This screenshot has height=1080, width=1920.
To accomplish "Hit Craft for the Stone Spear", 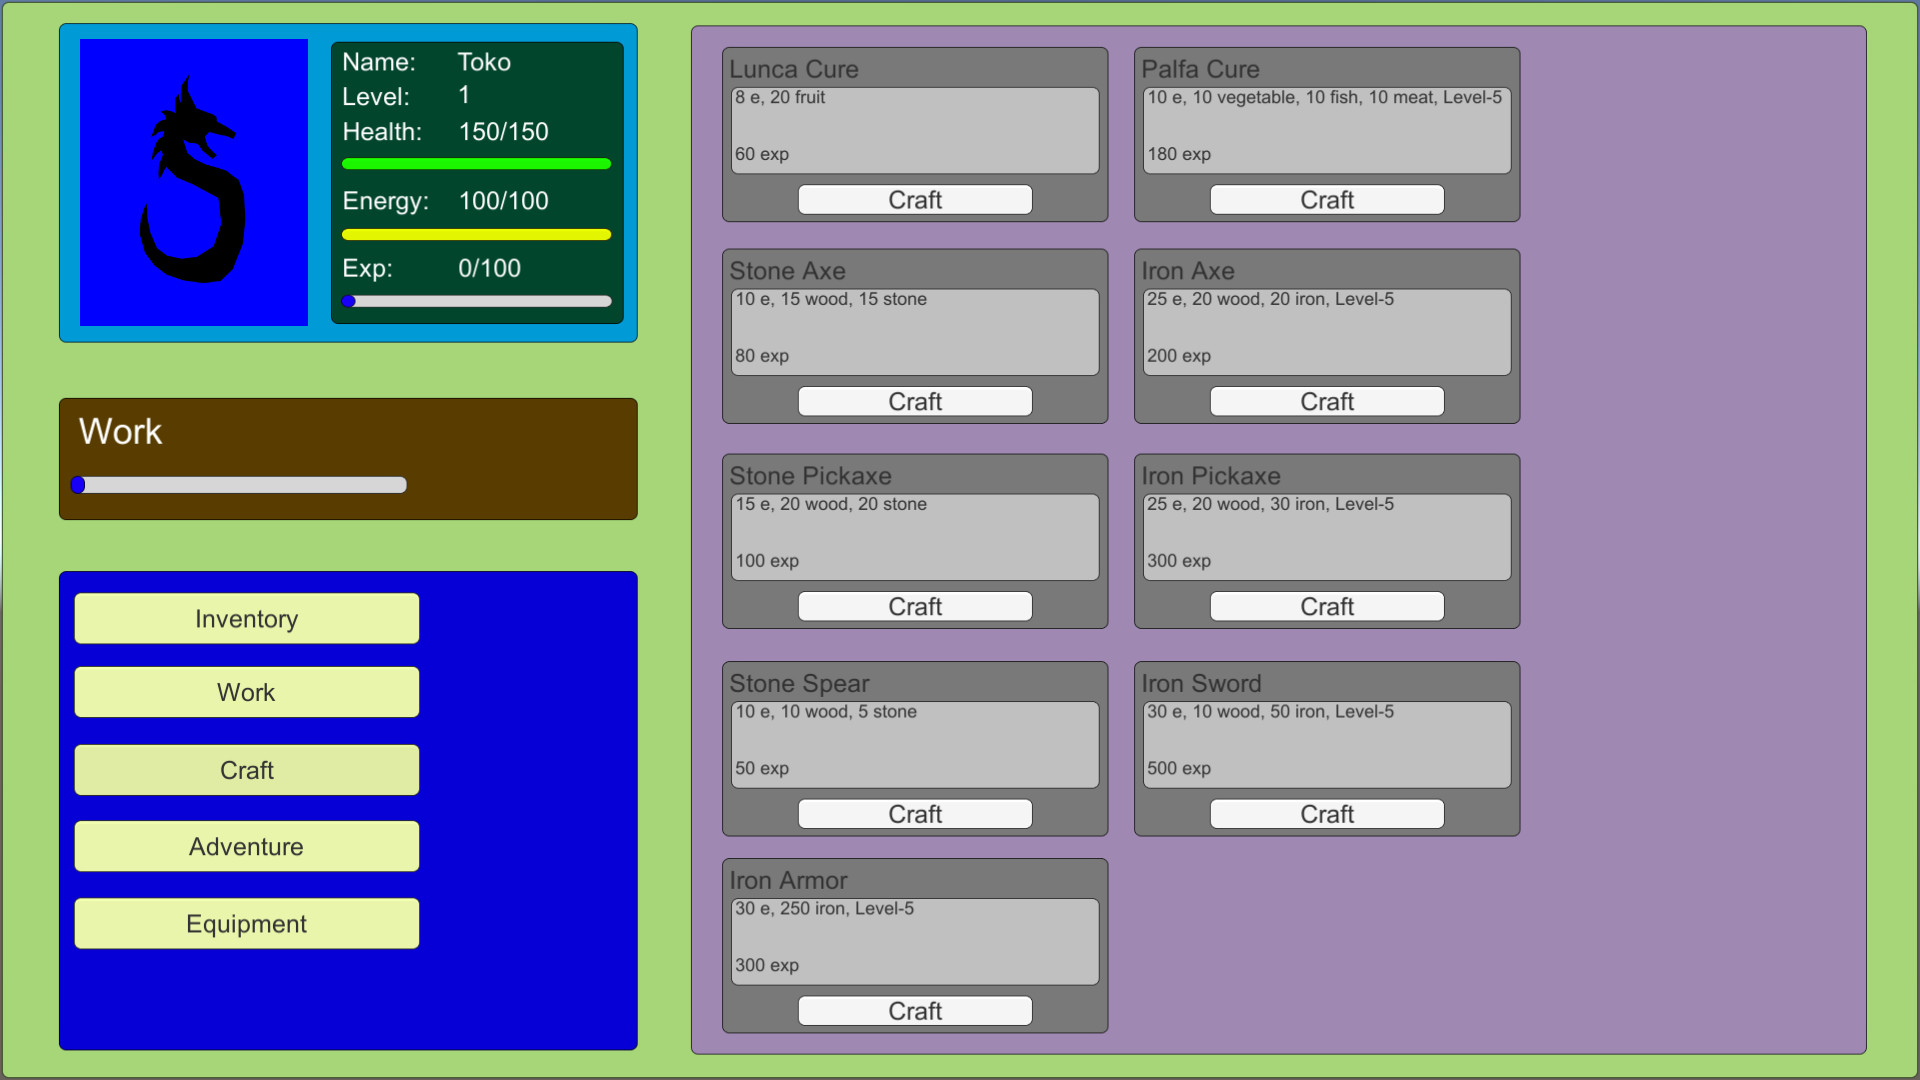I will pos(914,814).
